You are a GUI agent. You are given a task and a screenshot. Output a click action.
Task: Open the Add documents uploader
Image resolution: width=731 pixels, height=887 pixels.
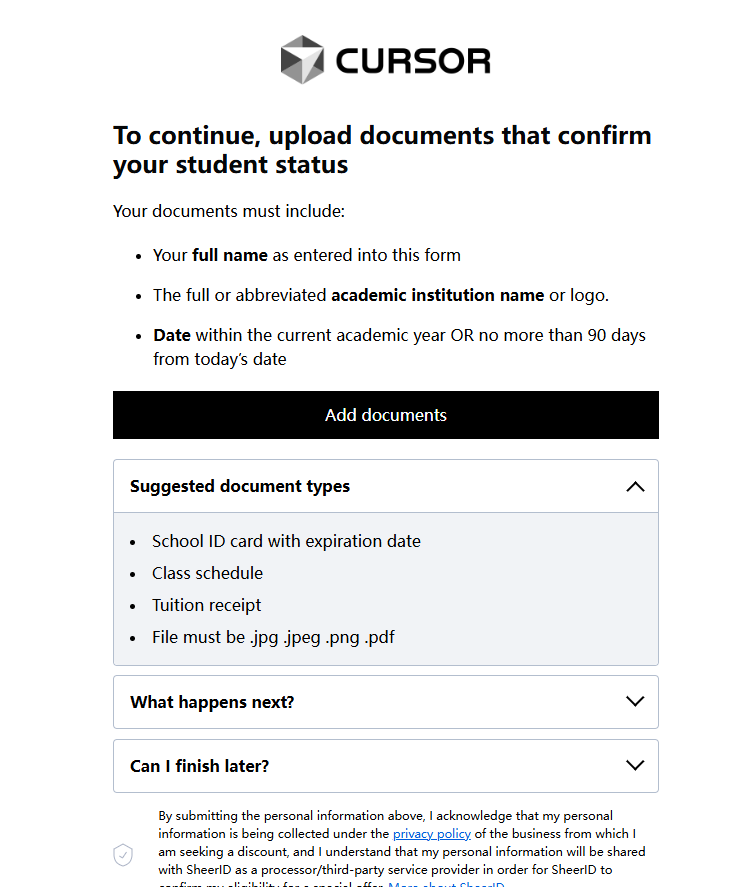click(x=386, y=415)
